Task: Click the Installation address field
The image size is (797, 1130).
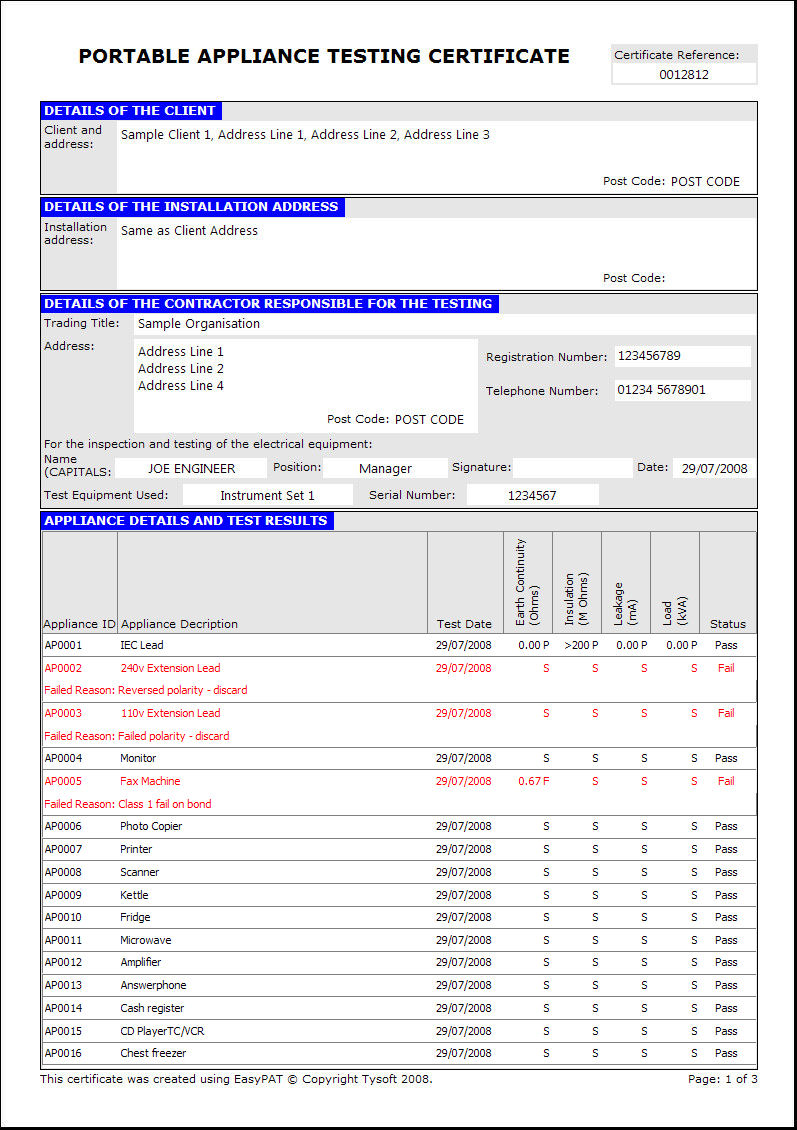Action: point(436,253)
